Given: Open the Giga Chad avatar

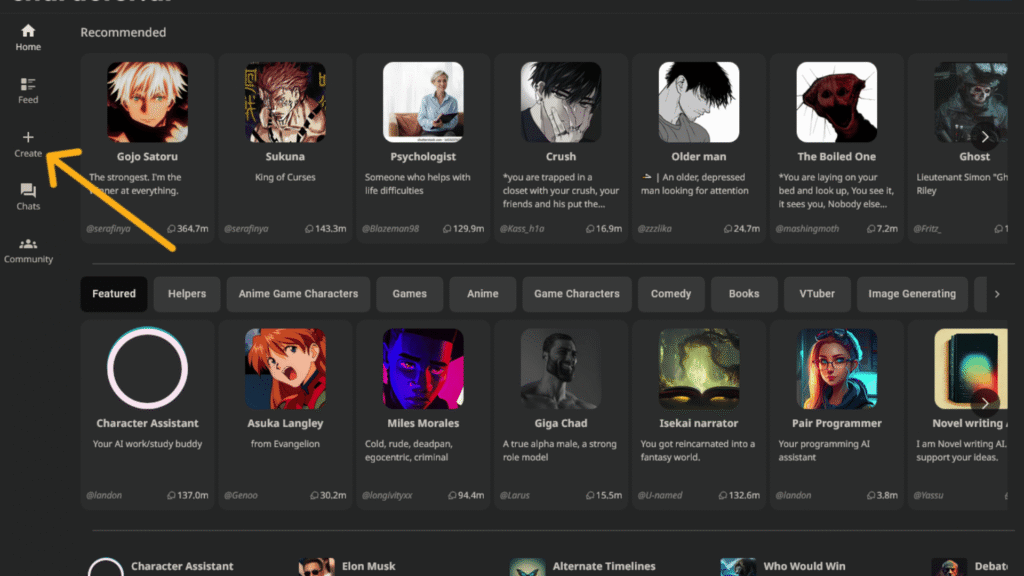Looking at the screenshot, I should [x=561, y=369].
